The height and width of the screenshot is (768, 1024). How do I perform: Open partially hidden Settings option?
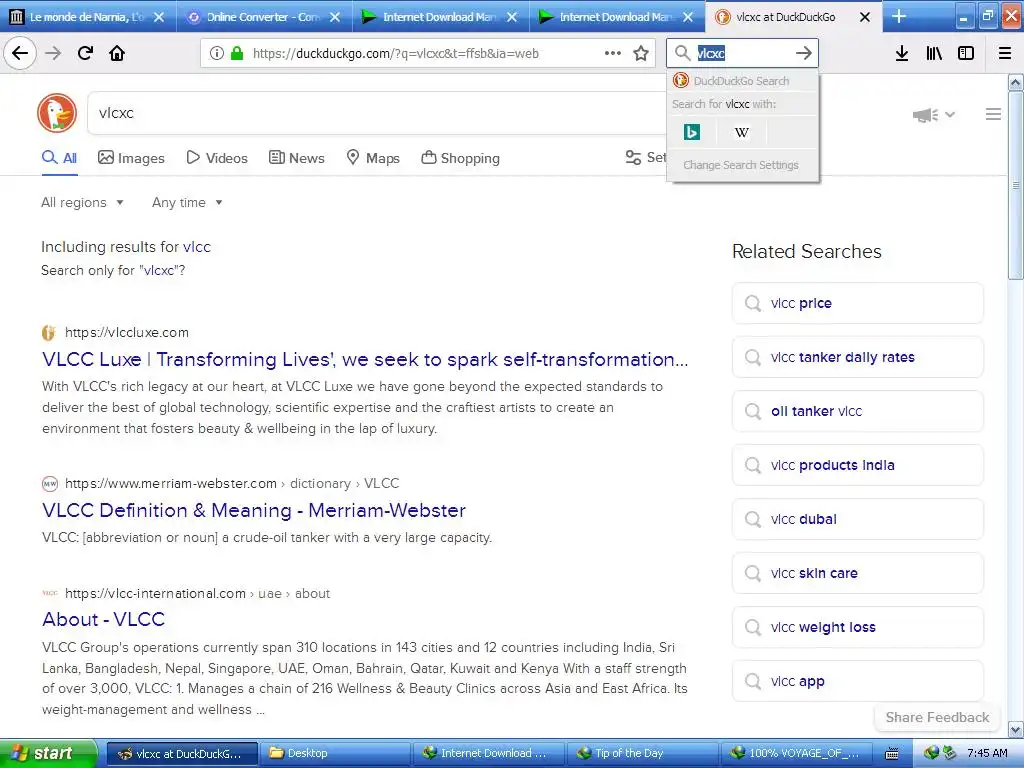coord(645,157)
